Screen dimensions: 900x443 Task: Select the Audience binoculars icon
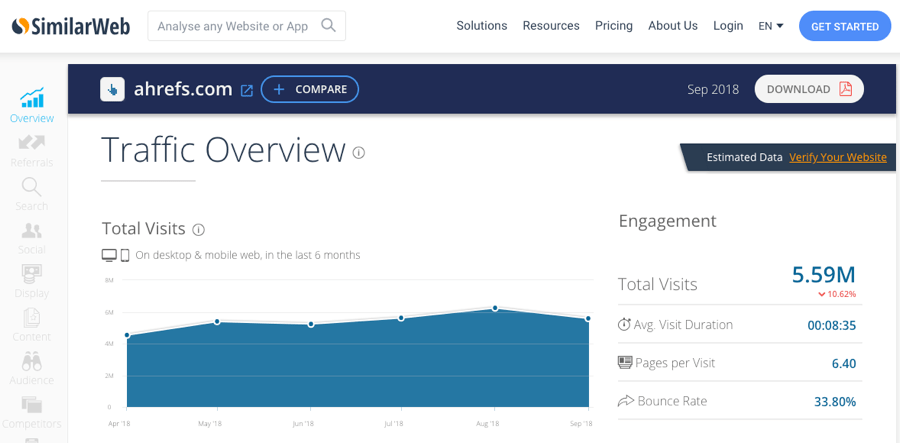point(32,362)
